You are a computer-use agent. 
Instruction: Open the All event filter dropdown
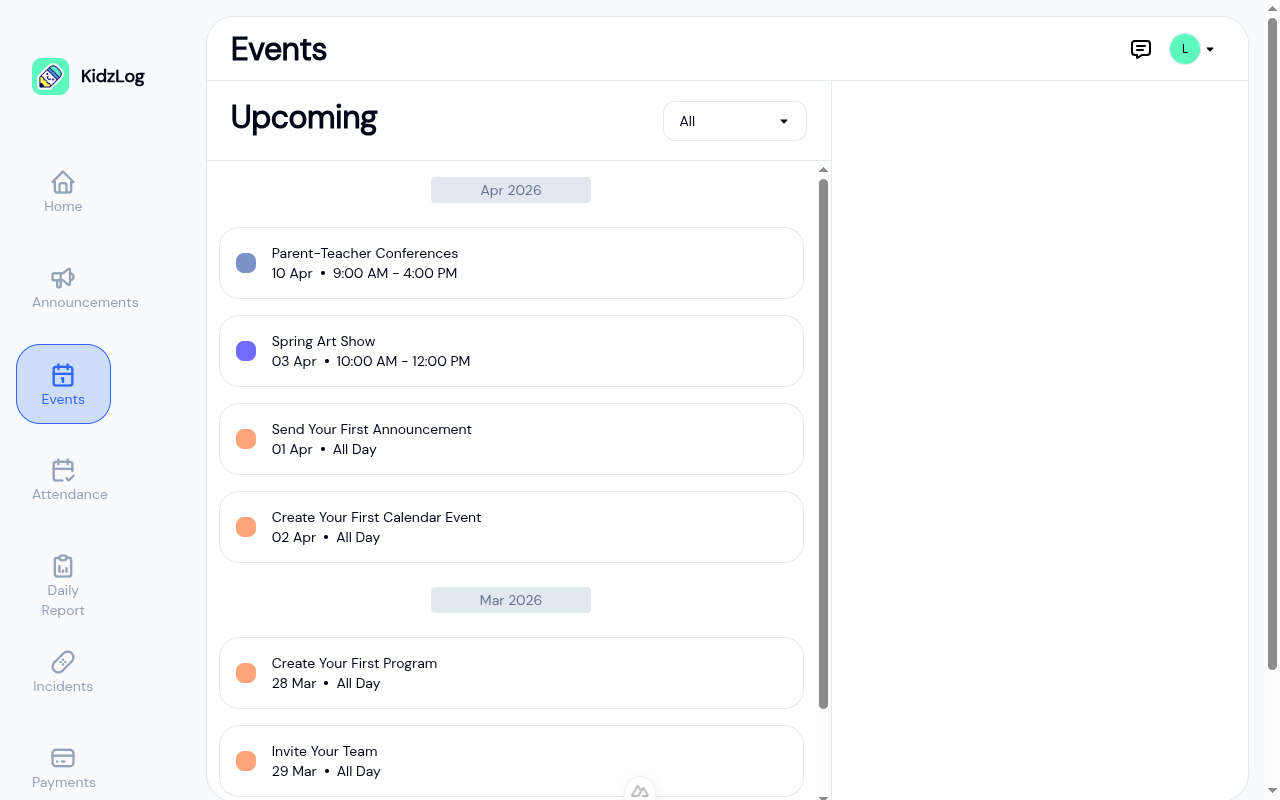click(735, 121)
